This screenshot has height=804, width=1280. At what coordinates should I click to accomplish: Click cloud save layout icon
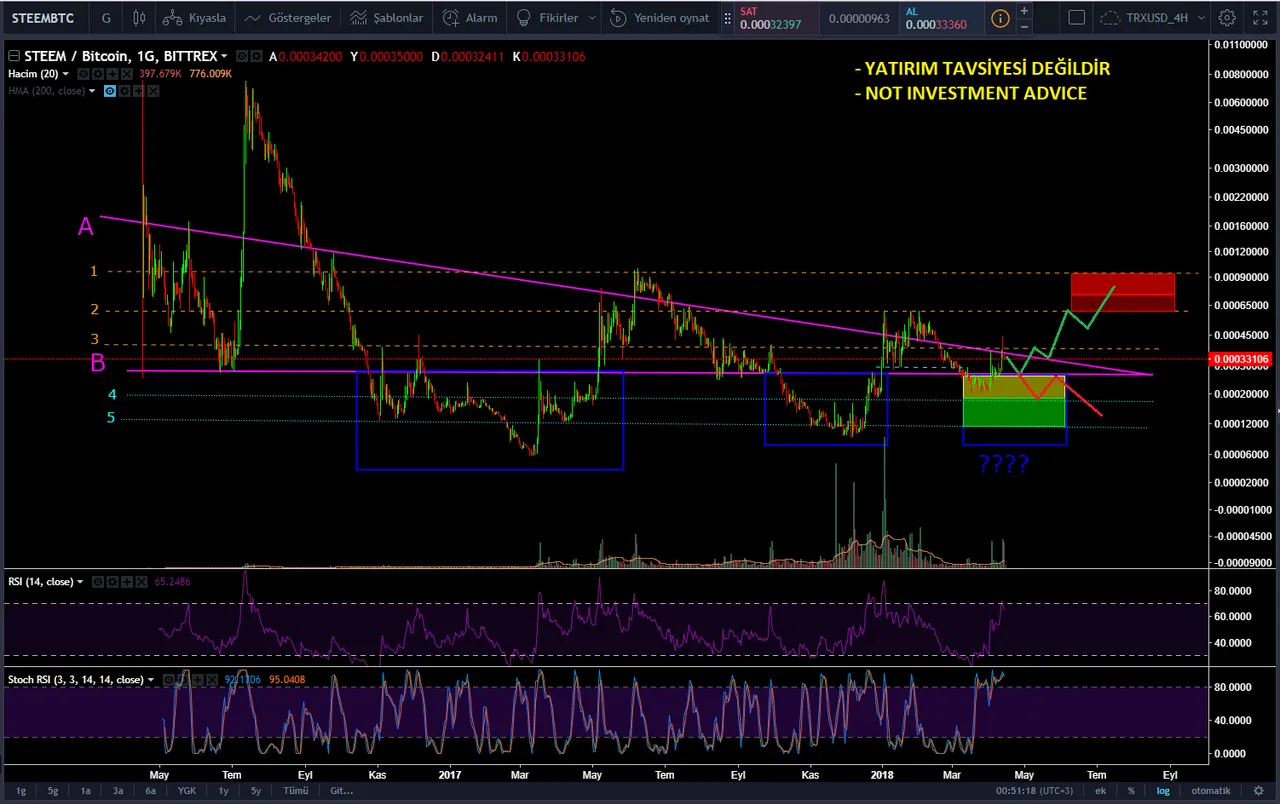(1110, 17)
